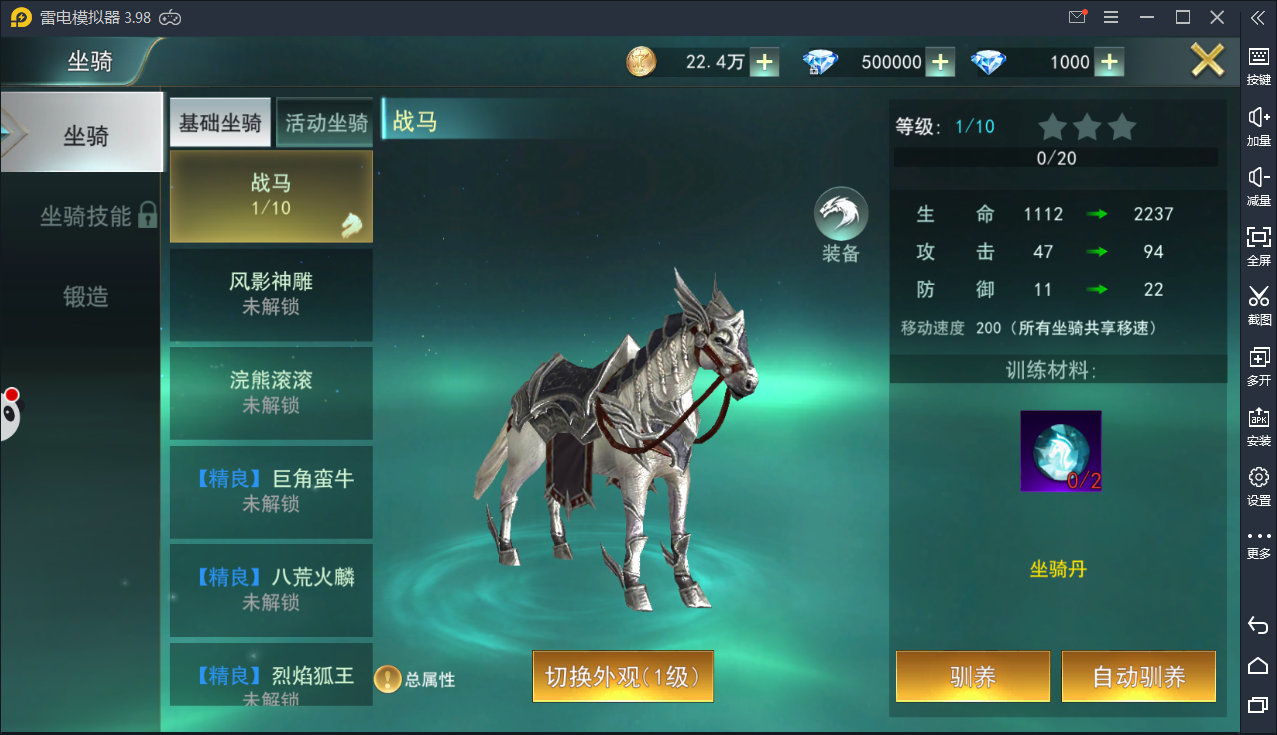Image resolution: width=1277 pixels, height=735 pixels.
Task: Add diamonds next to 500000 balance
Action: click(x=939, y=62)
